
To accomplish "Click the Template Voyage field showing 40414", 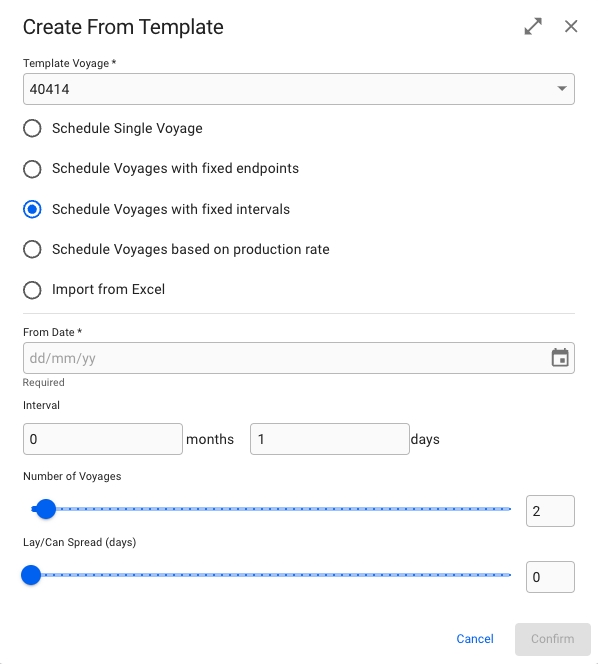I will (299, 89).
